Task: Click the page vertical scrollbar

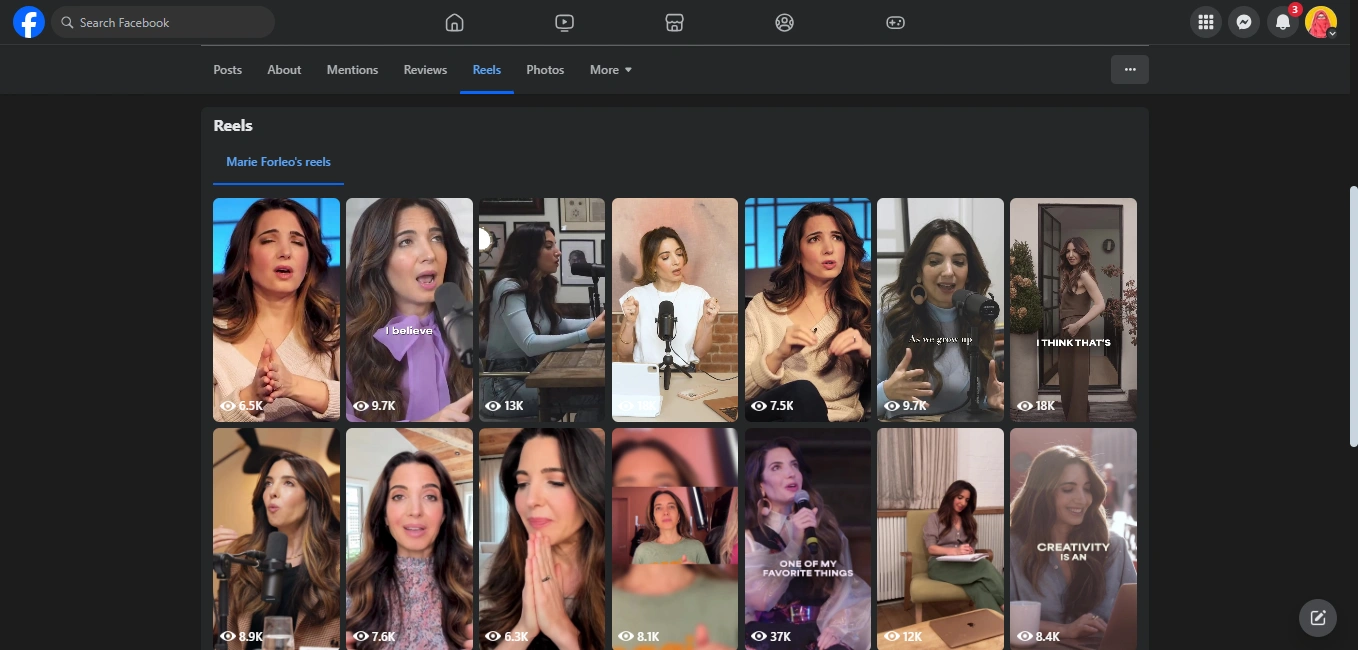Action: (1353, 316)
